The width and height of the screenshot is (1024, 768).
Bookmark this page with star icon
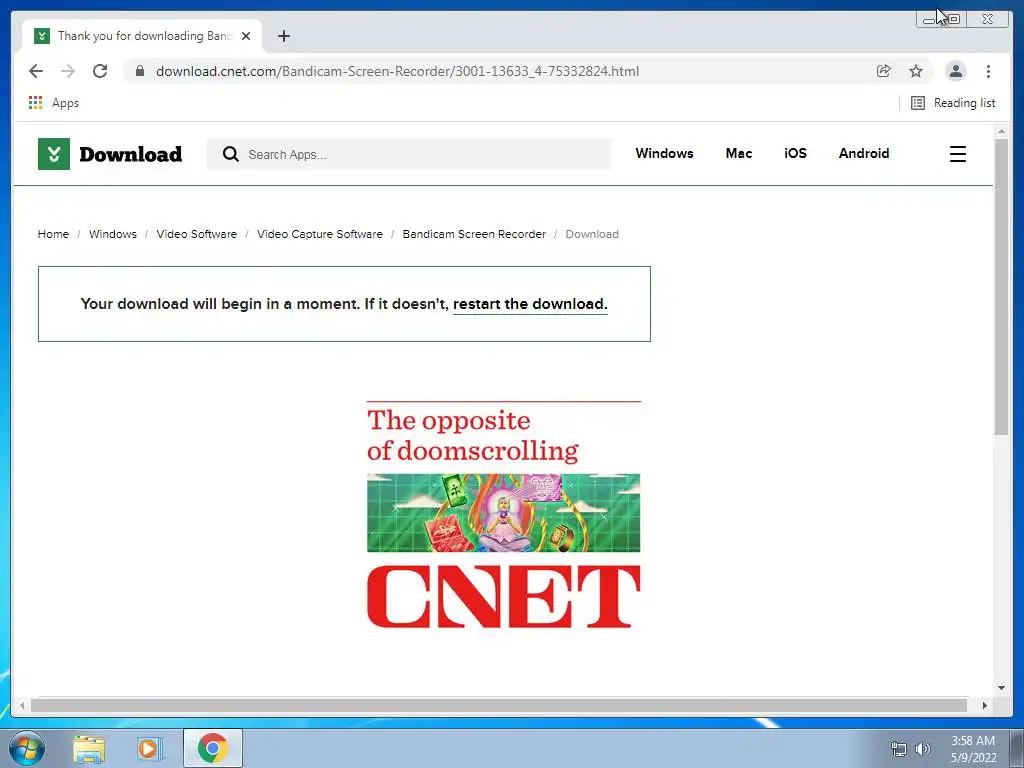[916, 71]
